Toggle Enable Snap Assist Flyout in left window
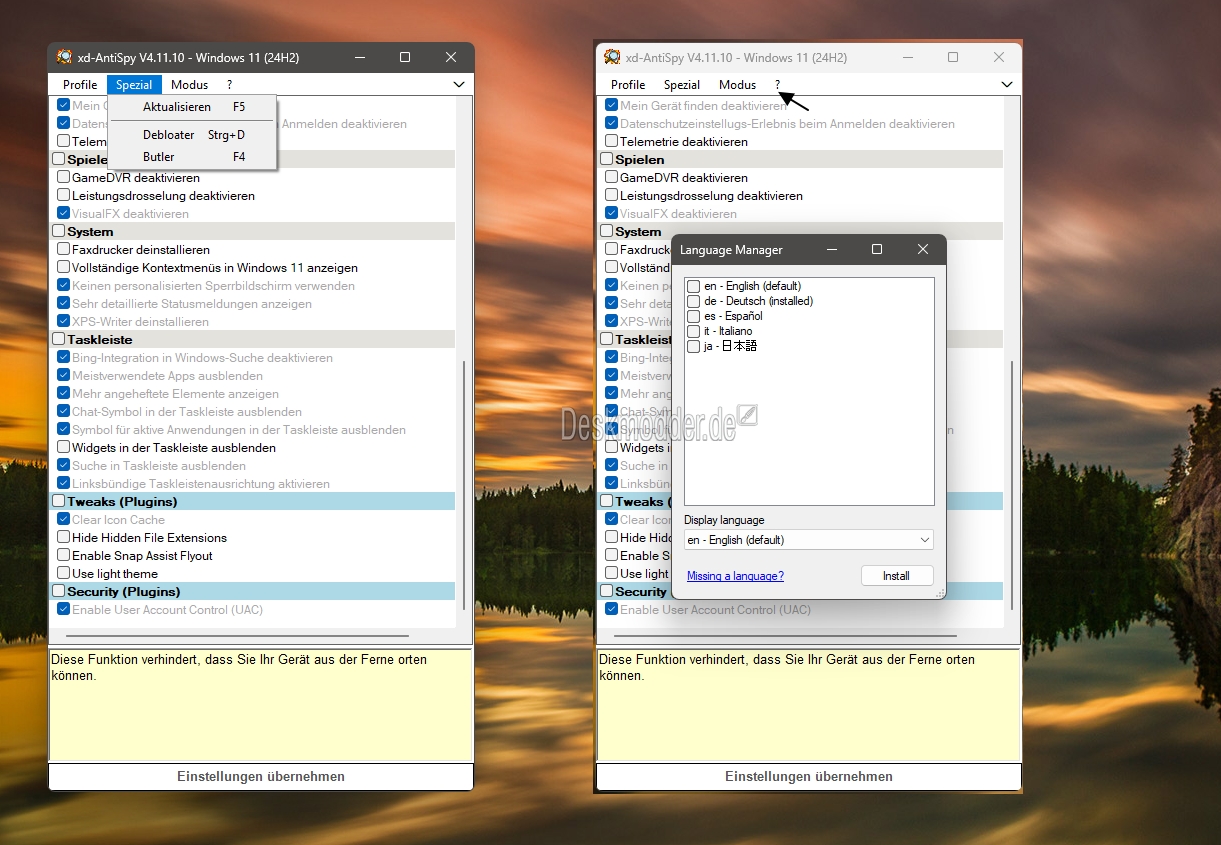Image resolution: width=1221 pixels, height=845 pixels. [64, 556]
